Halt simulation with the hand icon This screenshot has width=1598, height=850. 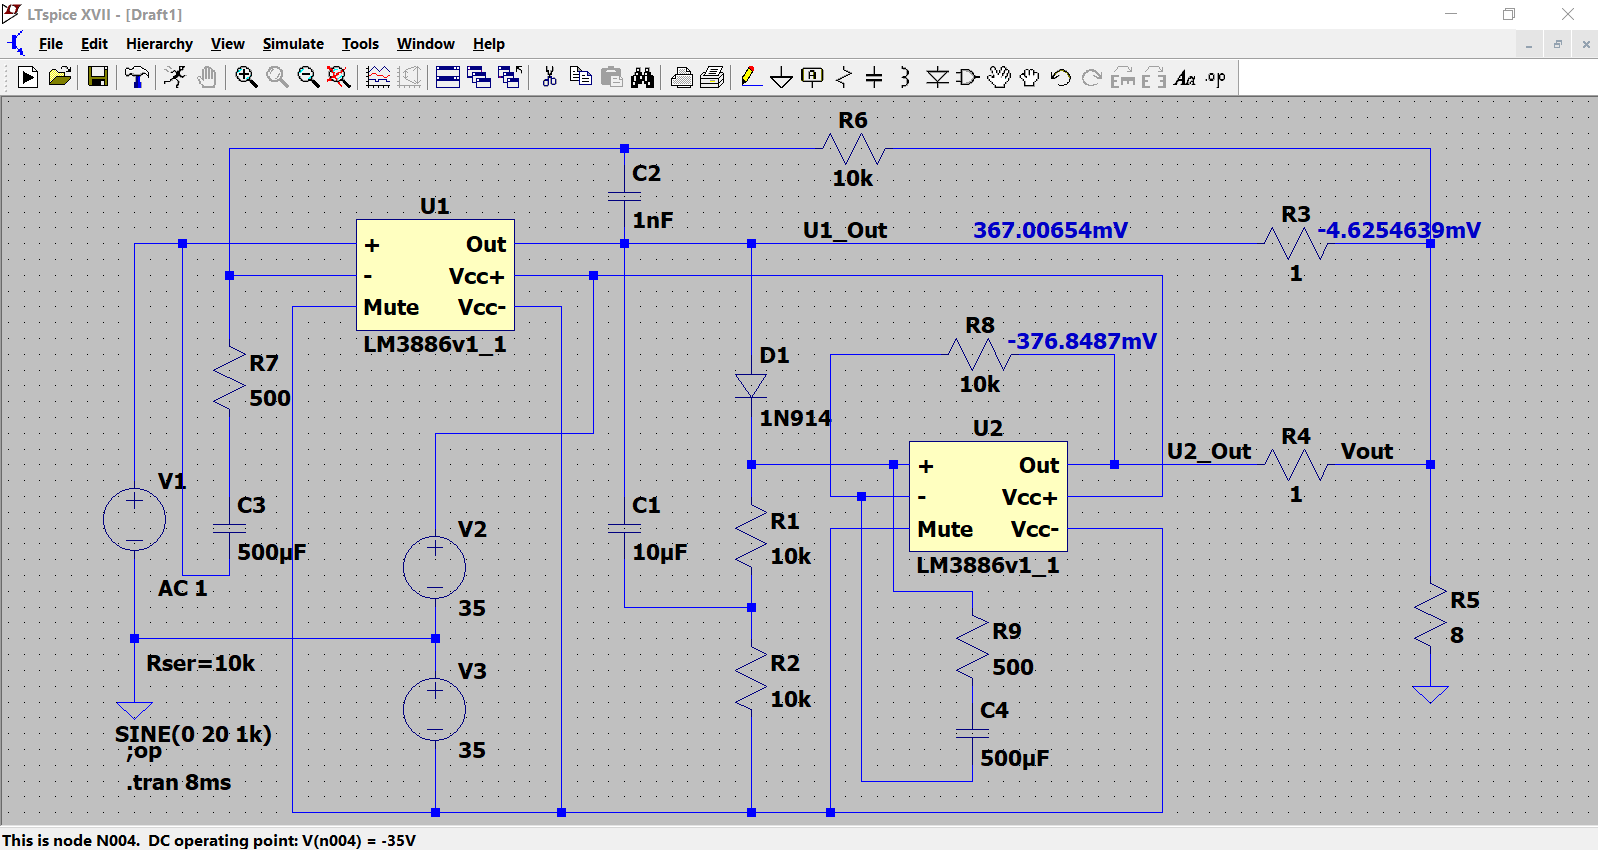207,77
